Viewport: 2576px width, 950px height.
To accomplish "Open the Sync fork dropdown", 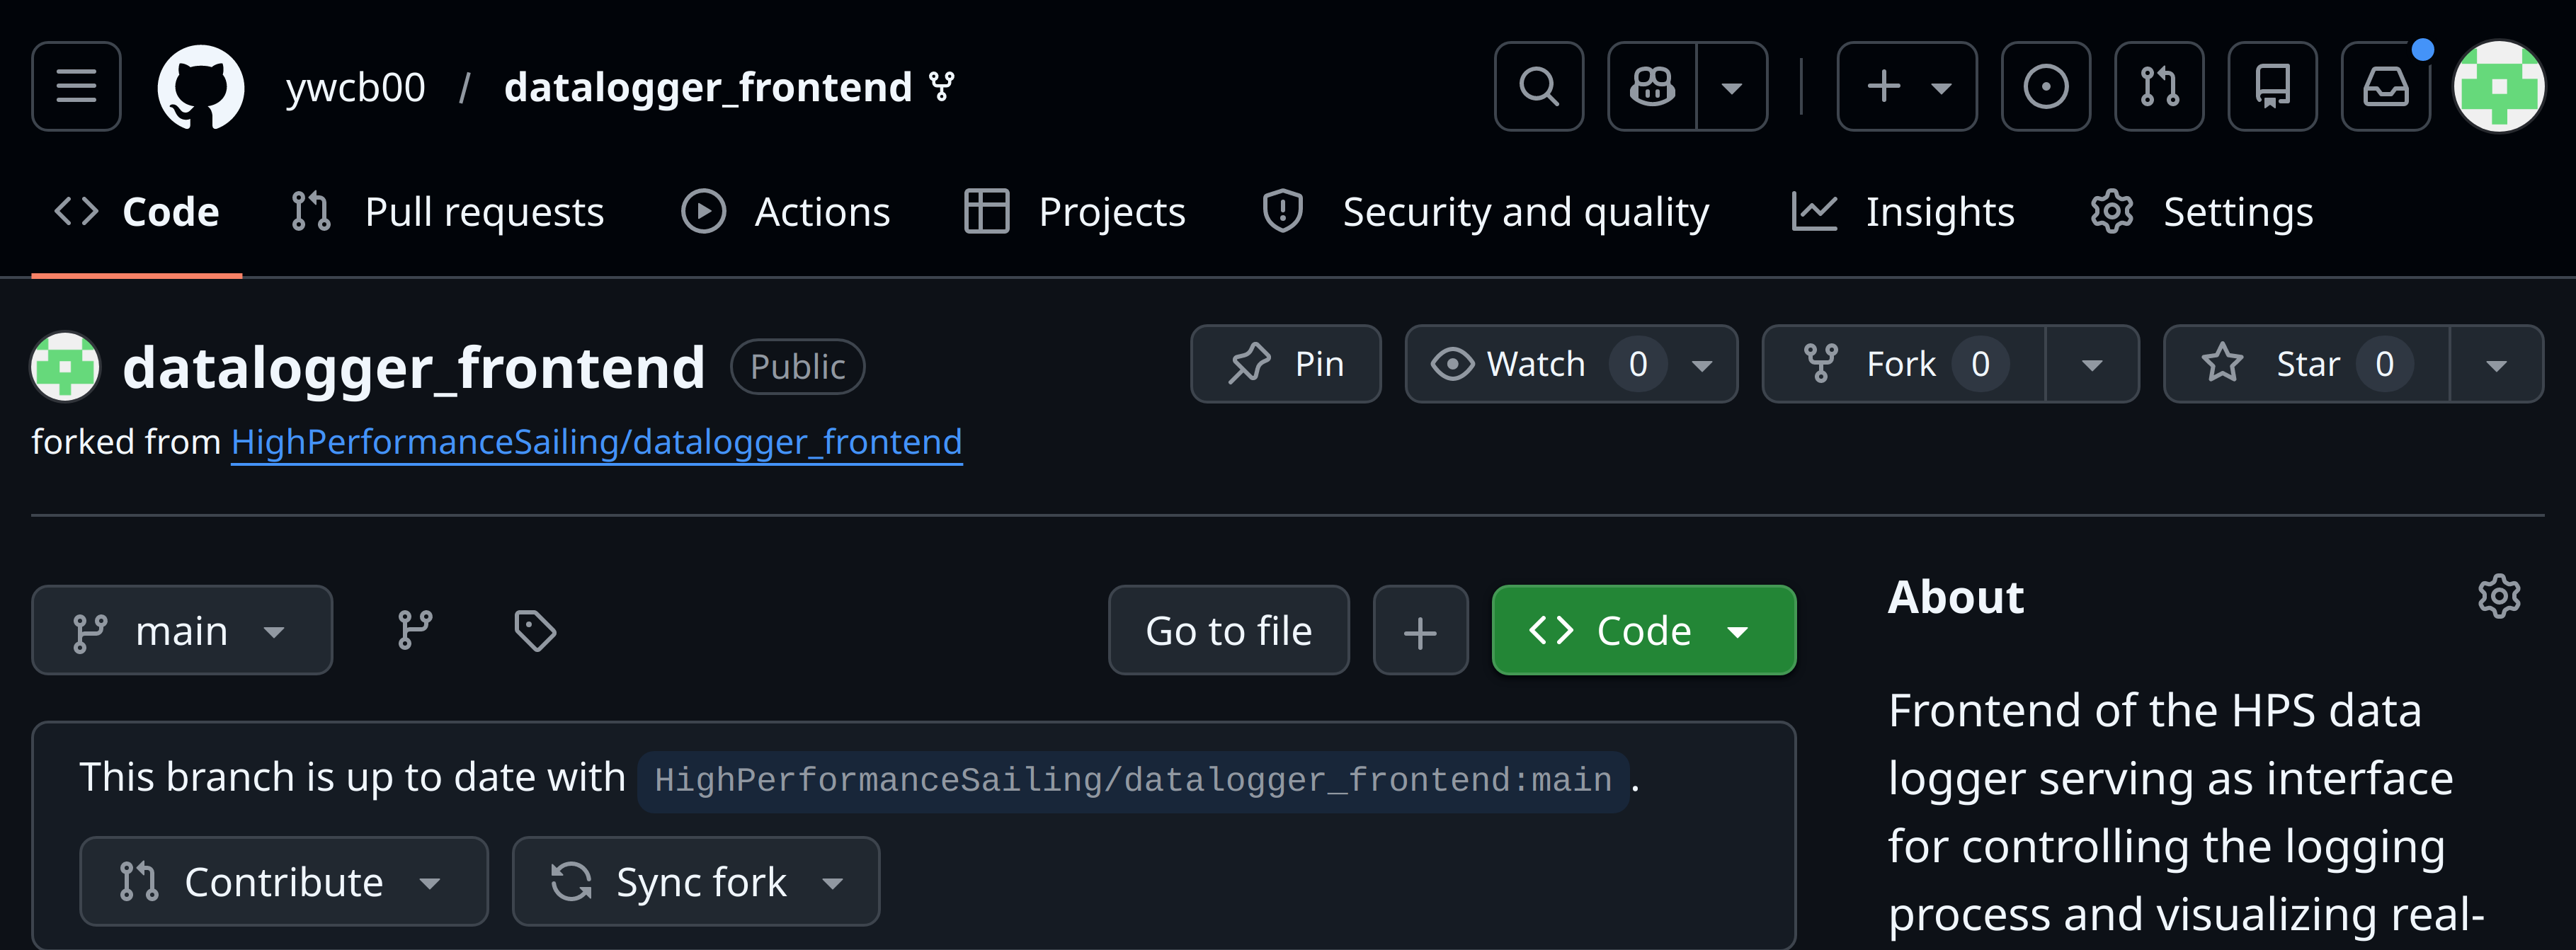I will click(x=696, y=881).
